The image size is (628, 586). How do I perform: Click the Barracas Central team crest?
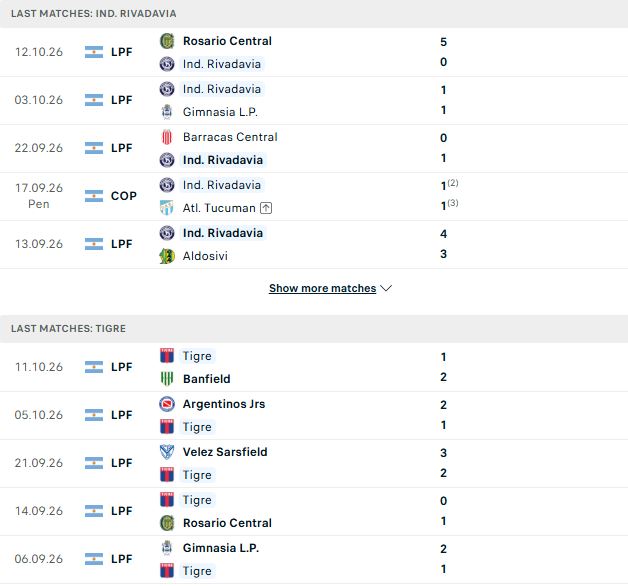click(x=167, y=137)
